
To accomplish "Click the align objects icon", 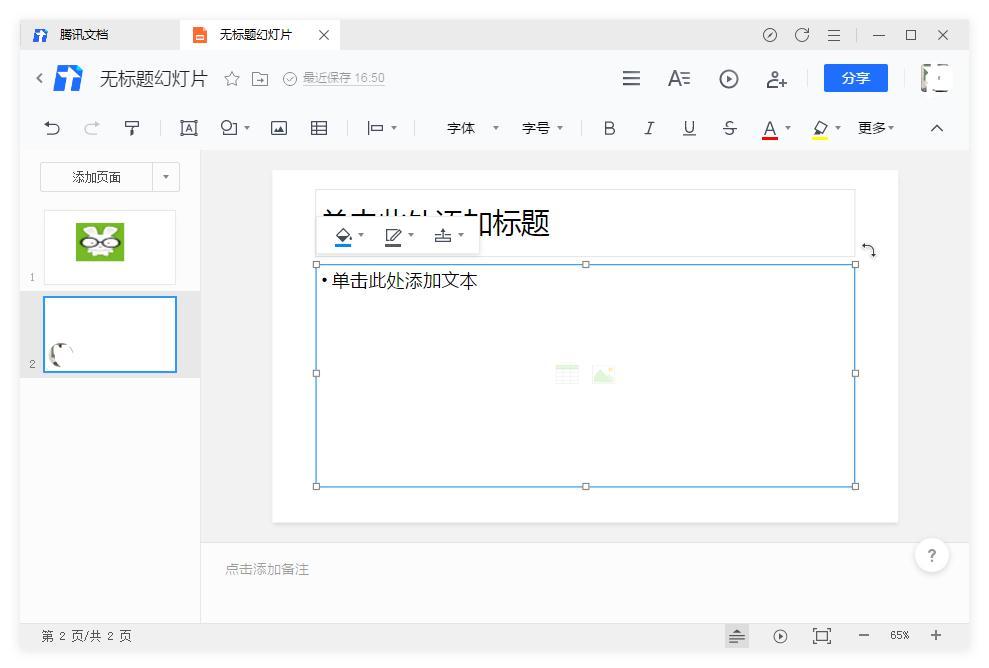I will pos(376,128).
